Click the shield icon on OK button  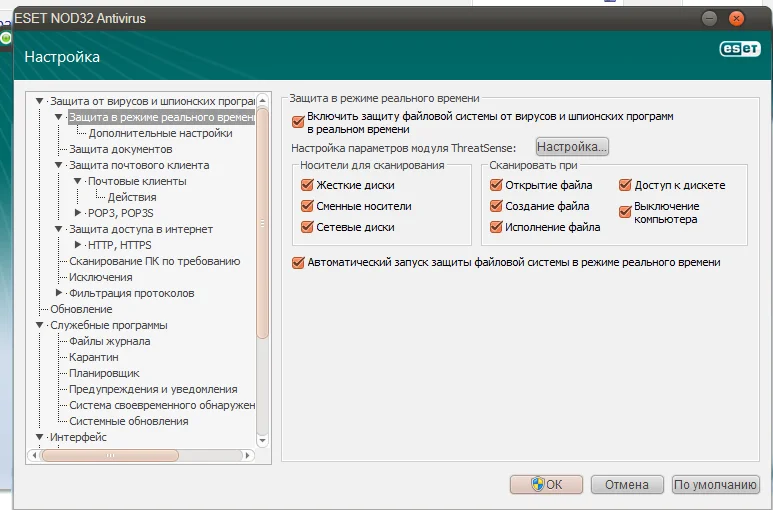(537, 484)
